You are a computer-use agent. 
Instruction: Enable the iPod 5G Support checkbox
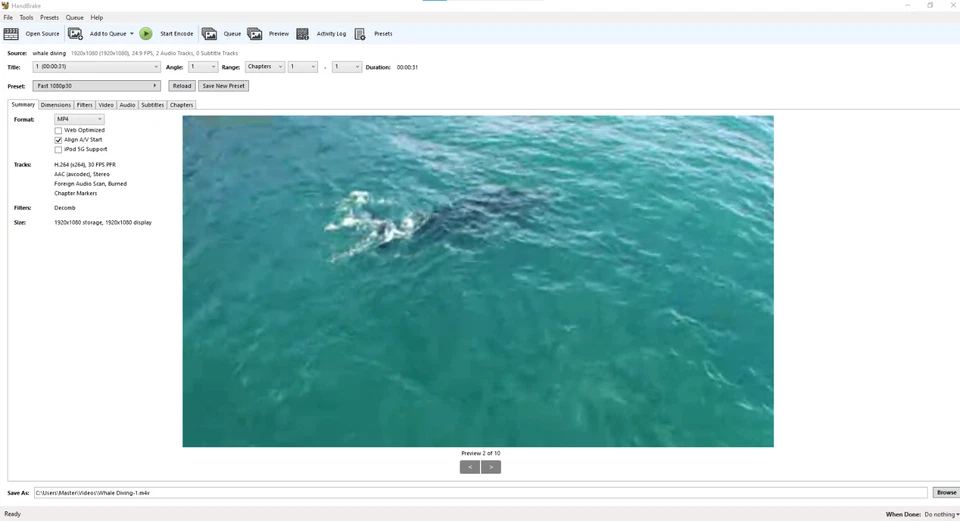pos(58,149)
